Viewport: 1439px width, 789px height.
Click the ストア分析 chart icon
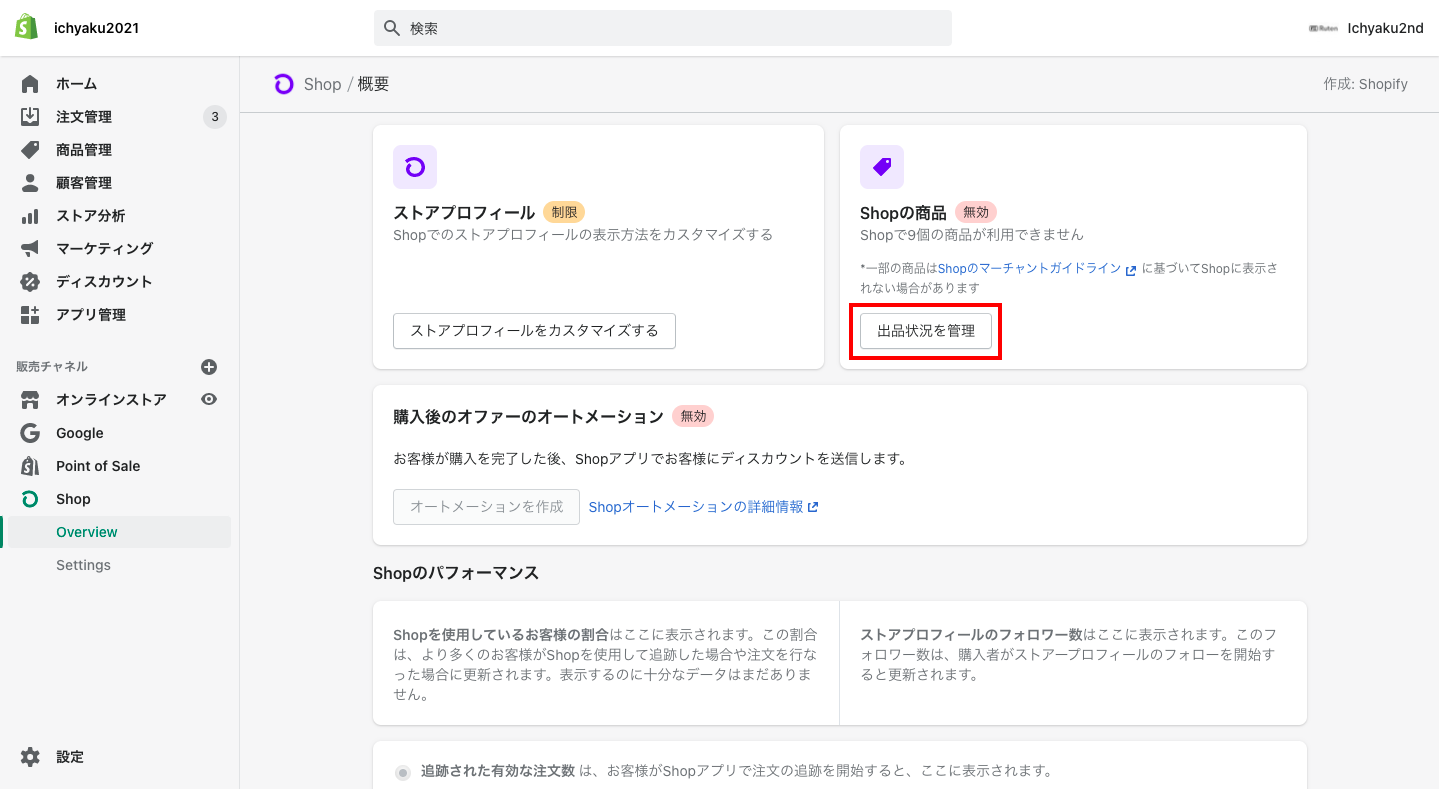point(30,216)
